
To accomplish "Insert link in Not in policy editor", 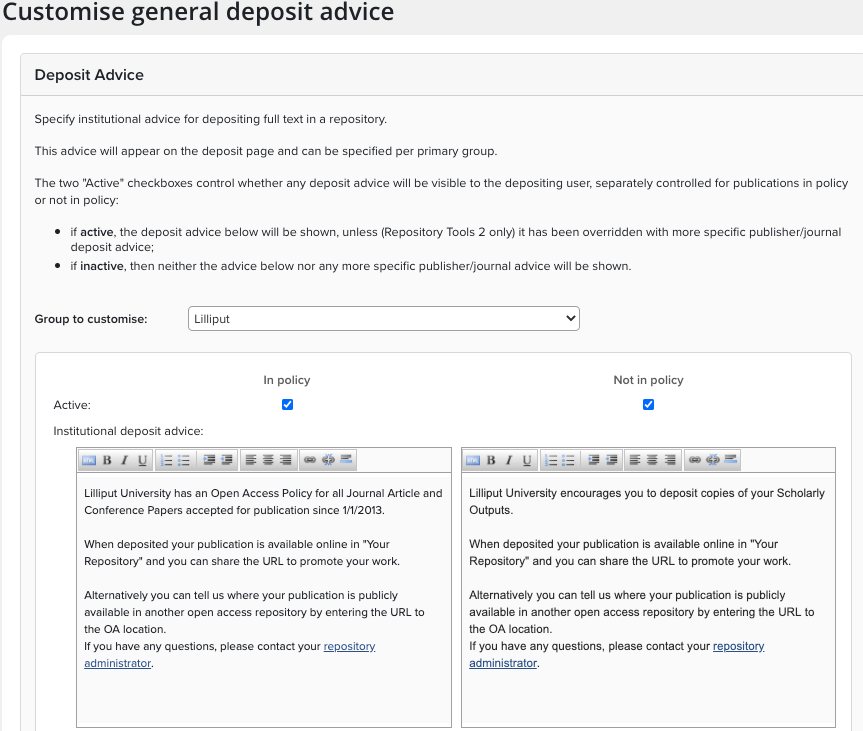I will (695, 460).
